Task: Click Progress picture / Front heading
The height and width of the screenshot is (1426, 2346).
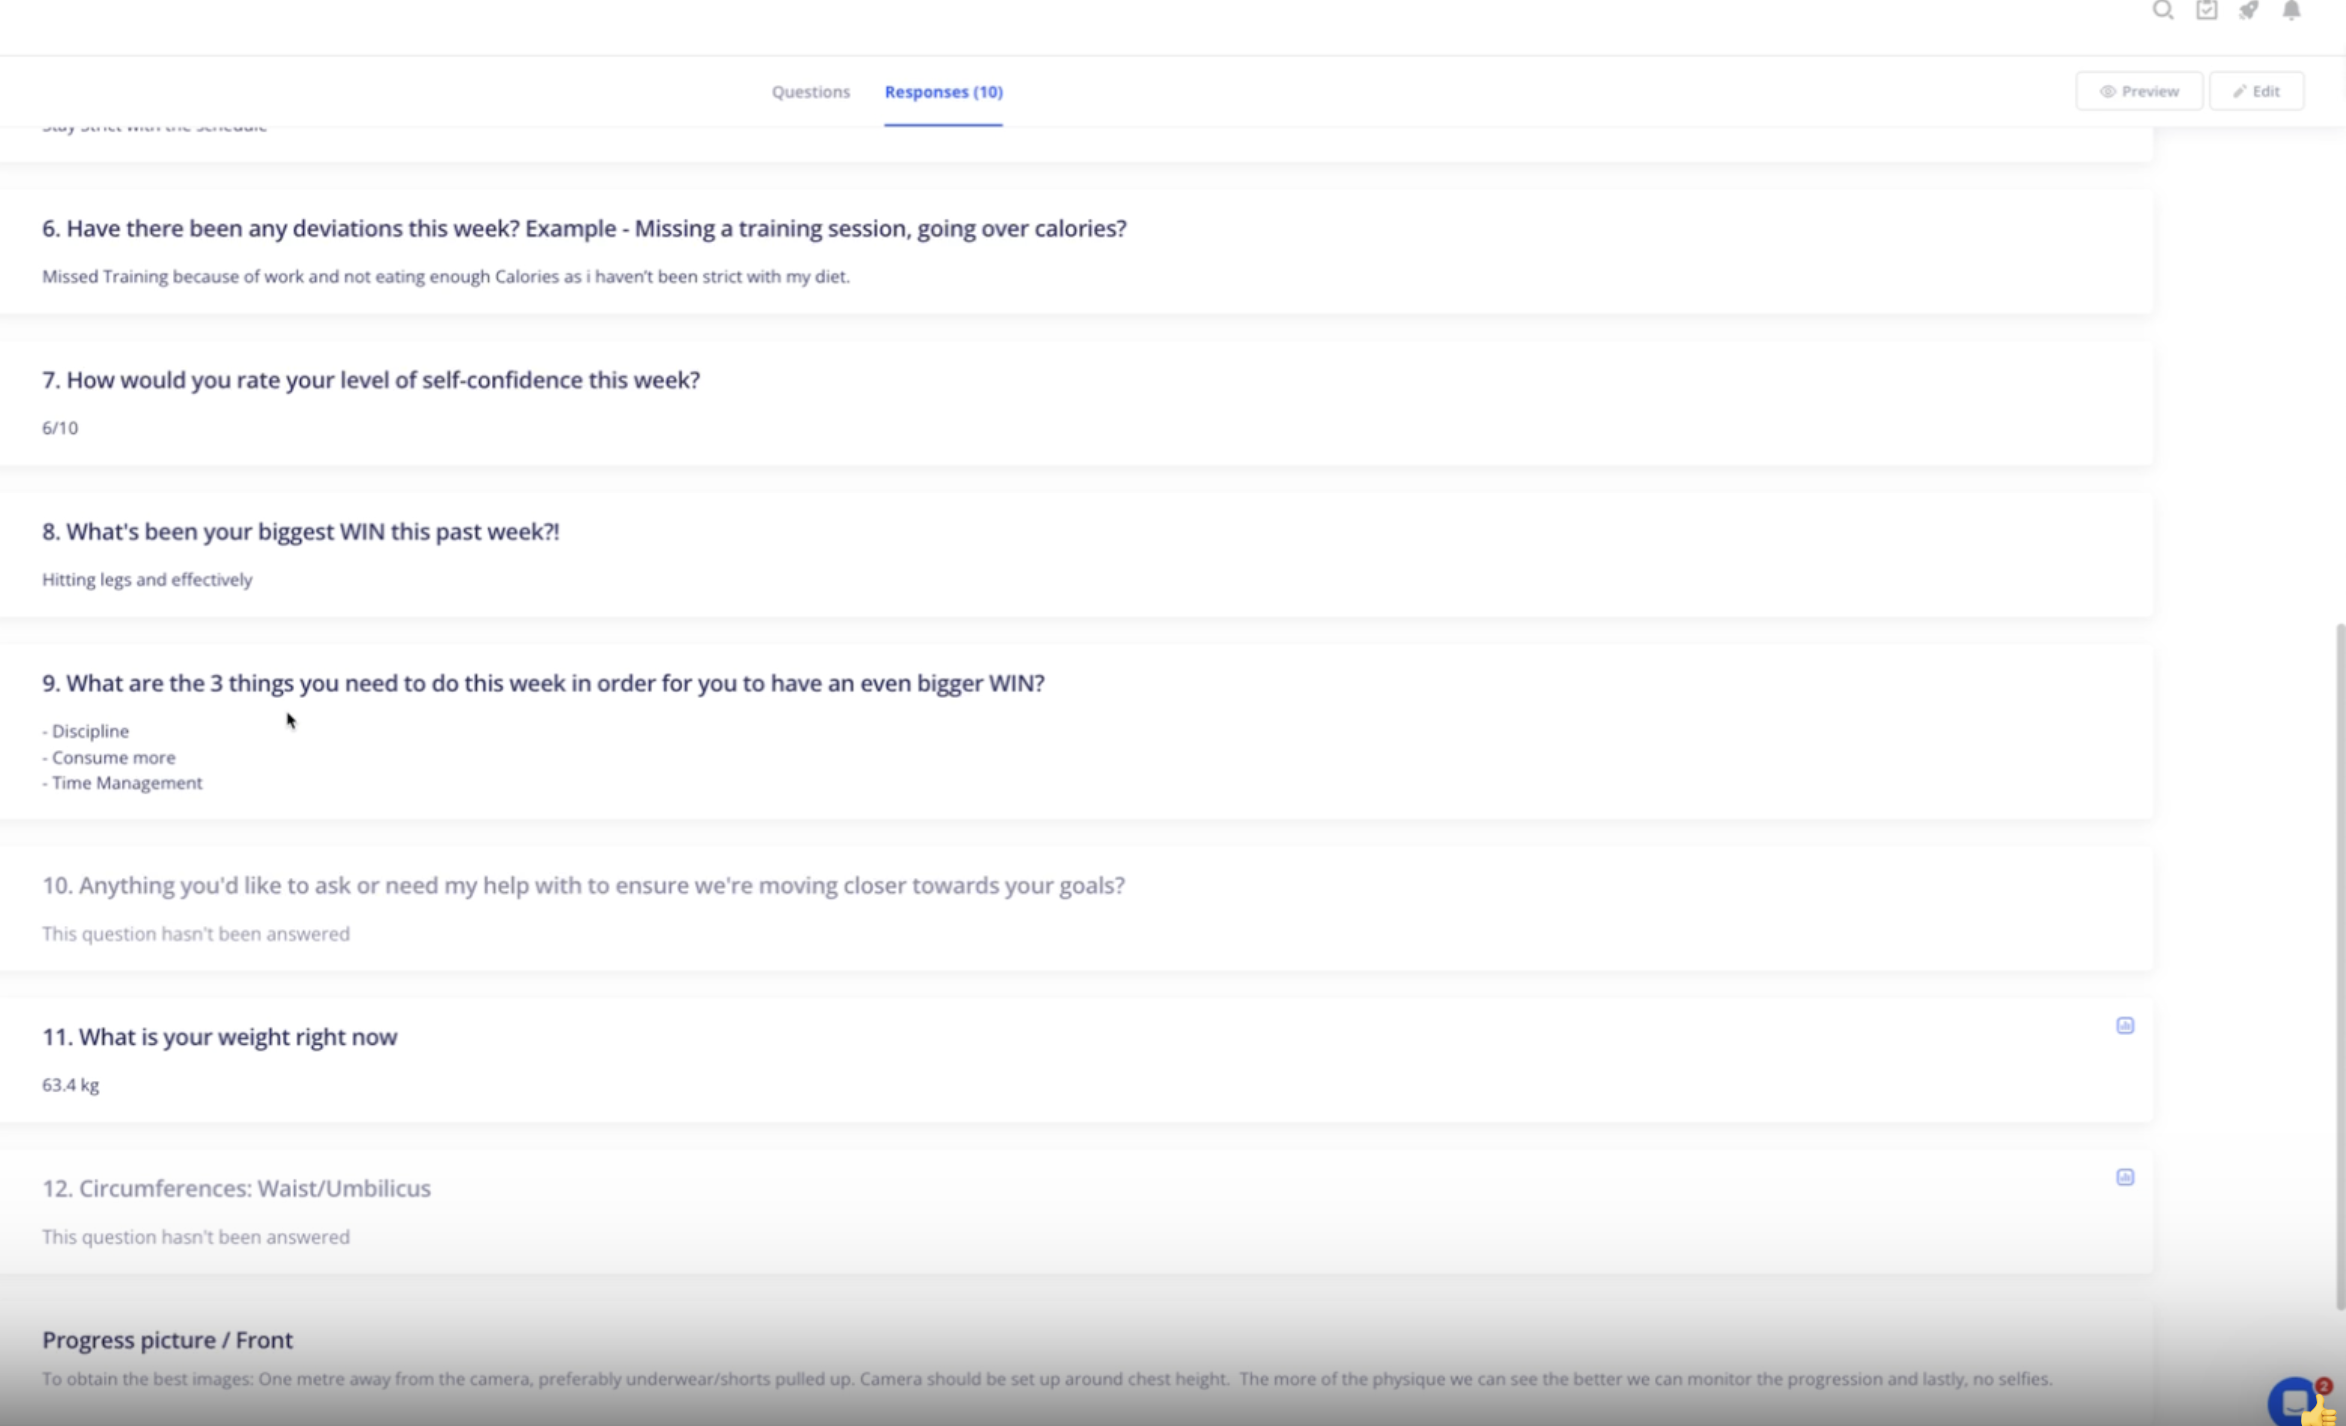Action: click(167, 1340)
